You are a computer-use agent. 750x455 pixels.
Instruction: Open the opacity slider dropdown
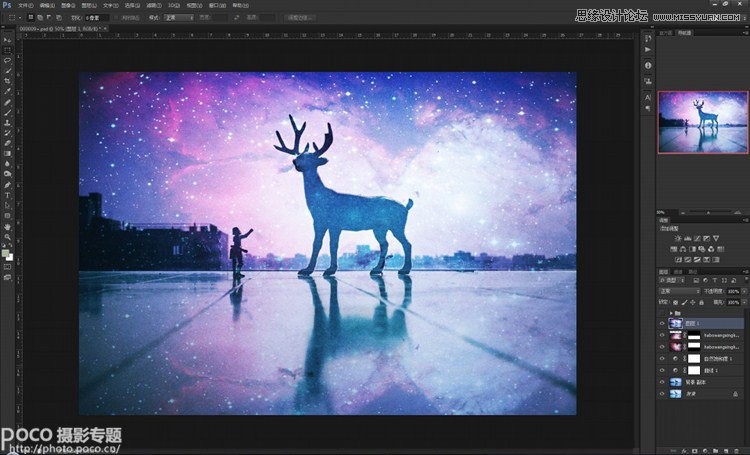click(743, 291)
